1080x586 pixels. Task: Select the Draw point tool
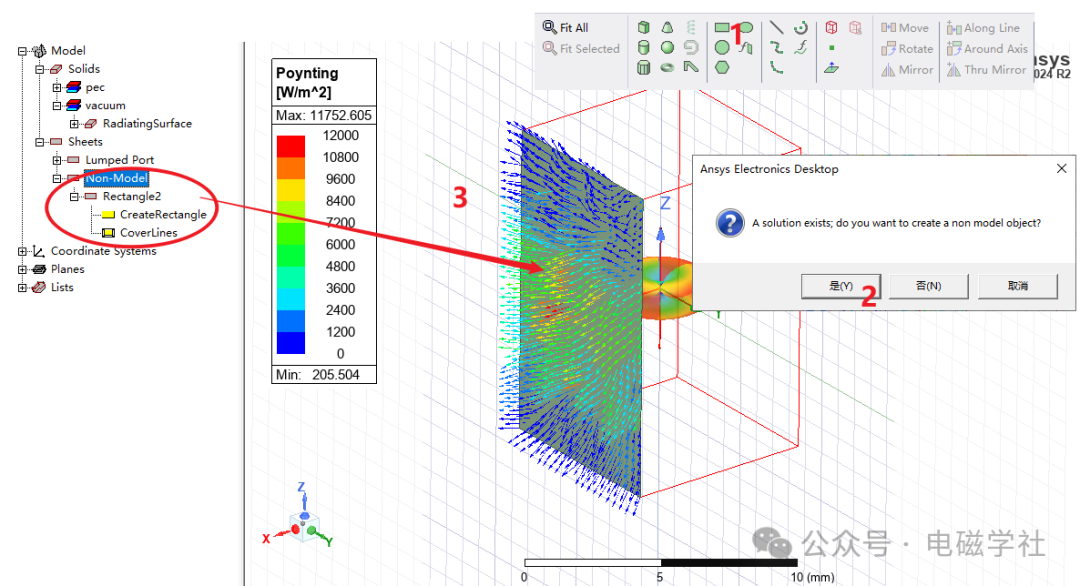pos(831,48)
